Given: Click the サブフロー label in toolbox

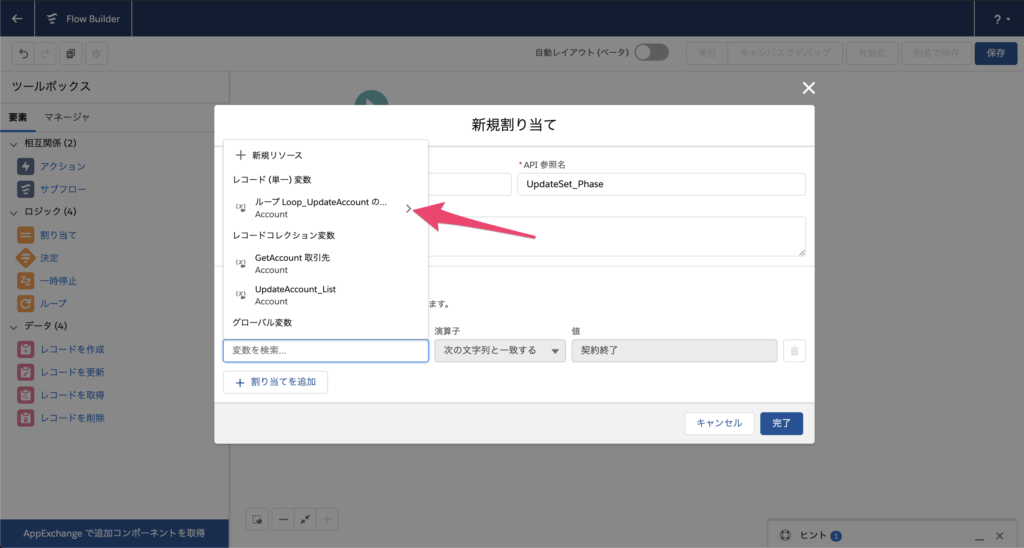Looking at the screenshot, I should [x=63, y=189].
